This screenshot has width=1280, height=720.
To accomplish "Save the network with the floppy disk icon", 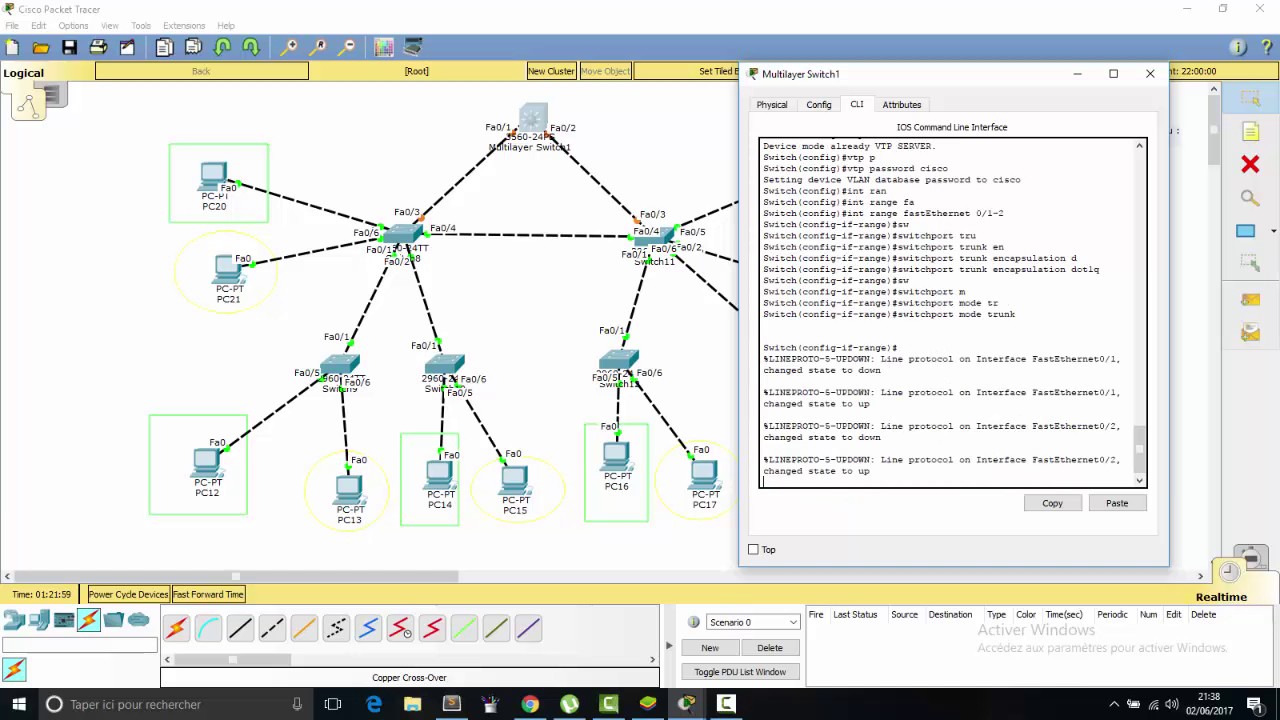I will click(69, 47).
